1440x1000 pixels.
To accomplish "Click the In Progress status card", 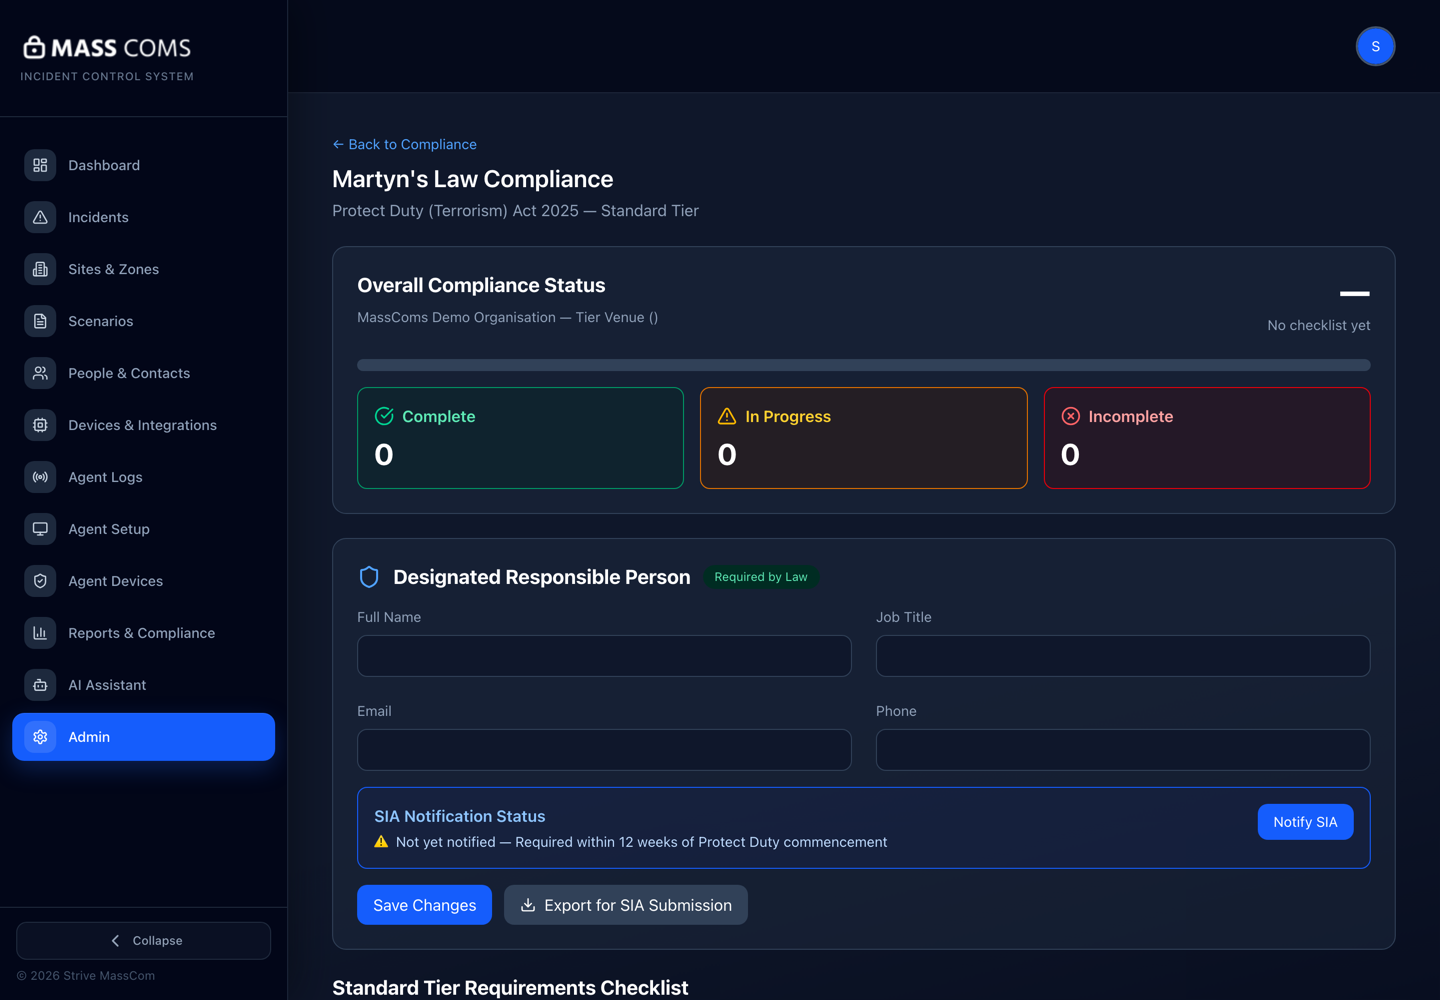I will pos(864,438).
